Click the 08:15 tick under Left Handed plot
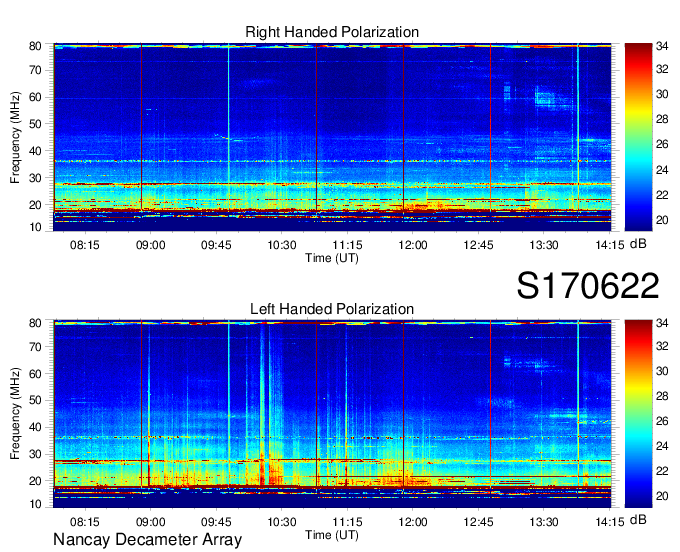680x552 pixels. point(85,522)
